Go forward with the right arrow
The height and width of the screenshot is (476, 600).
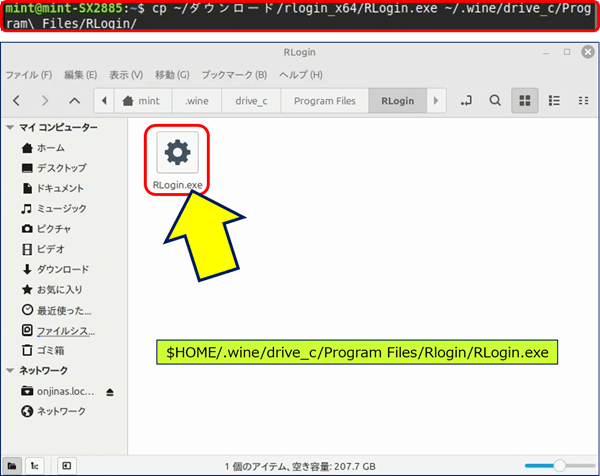(45, 101)
